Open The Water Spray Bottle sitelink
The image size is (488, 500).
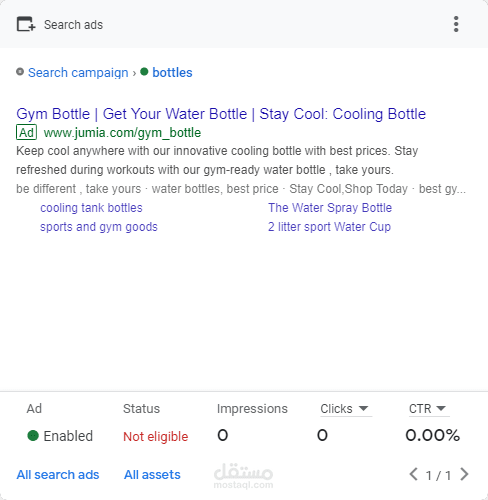(330, 208)
